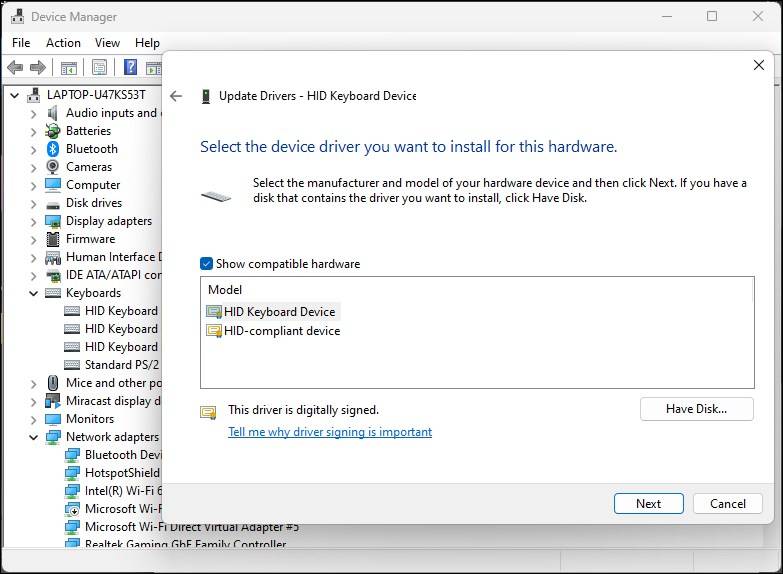Screen dimensions: 783x574
Task: Click the Mice and other pointing devices icon
Action: click(53, 383)
